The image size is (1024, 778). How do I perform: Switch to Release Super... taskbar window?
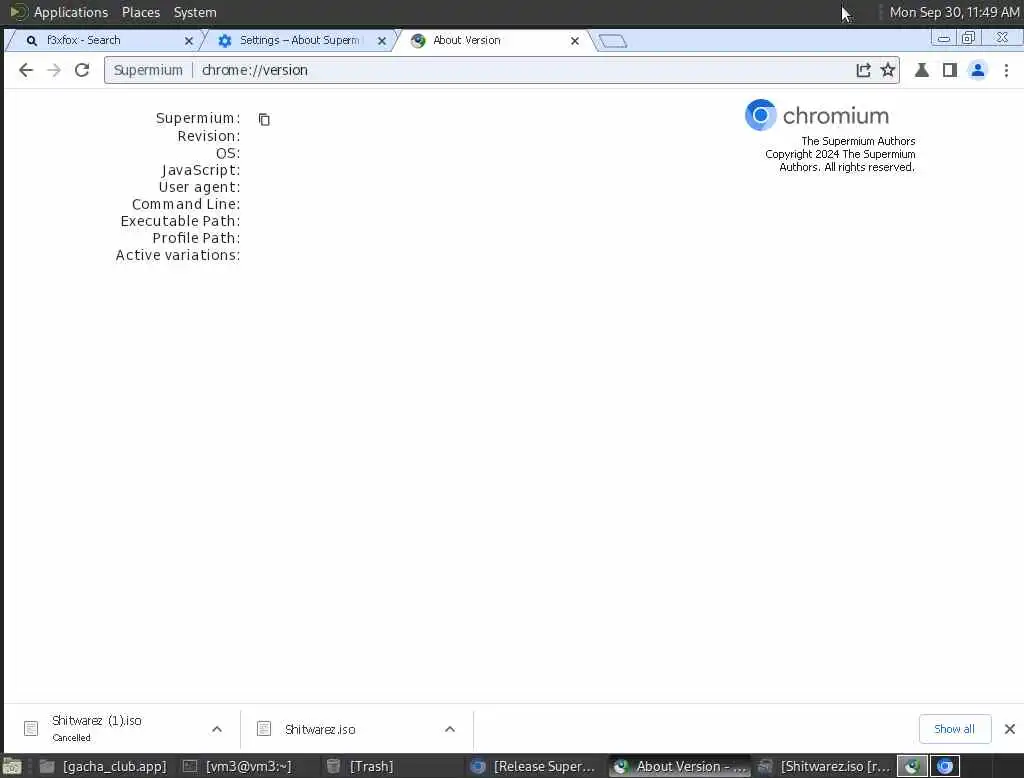coord(533,766)
